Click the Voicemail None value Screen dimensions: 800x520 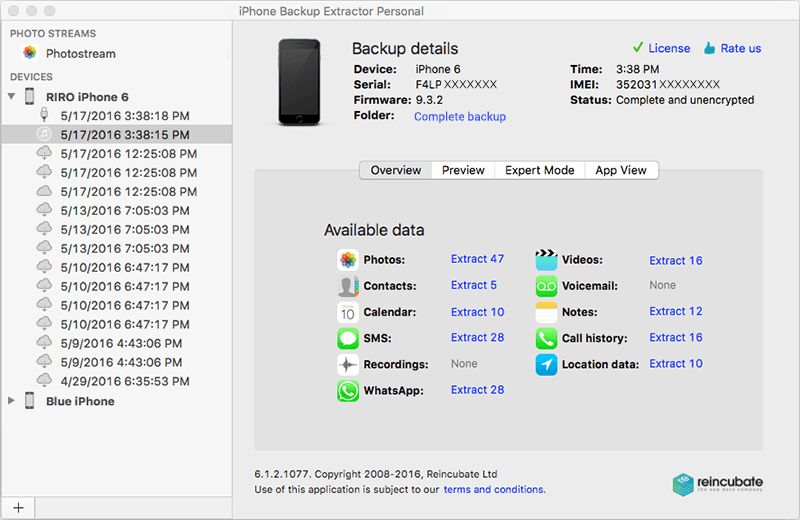click(x=662, y=285)
